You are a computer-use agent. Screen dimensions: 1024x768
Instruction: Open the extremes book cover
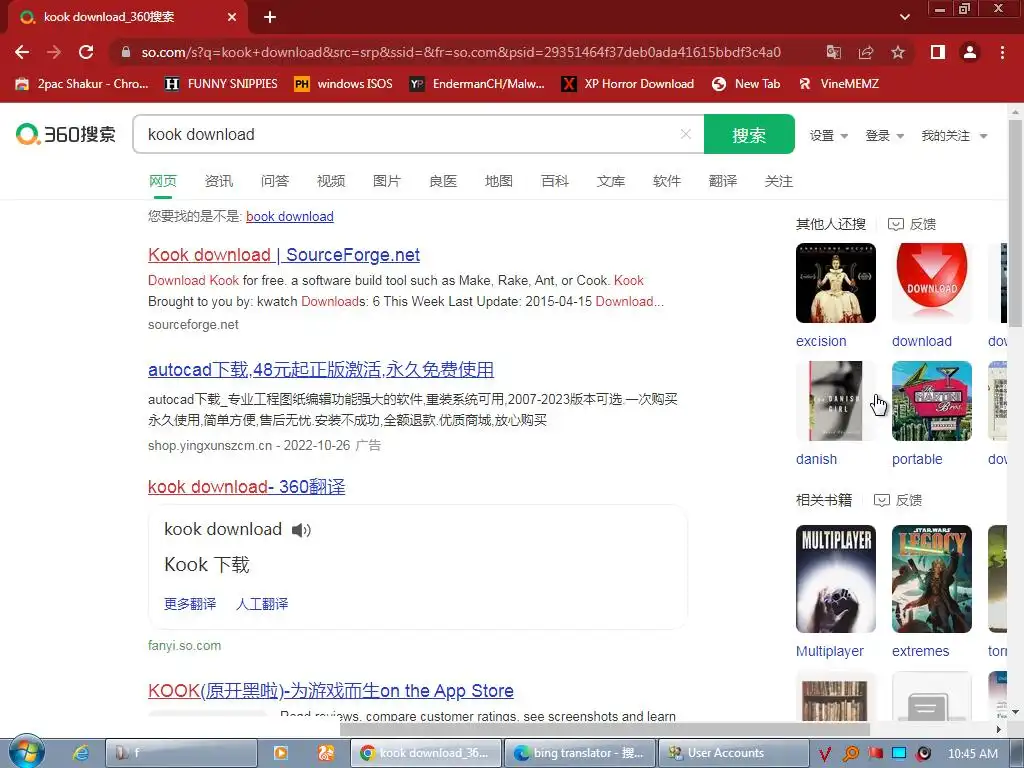tap(932, 579)
